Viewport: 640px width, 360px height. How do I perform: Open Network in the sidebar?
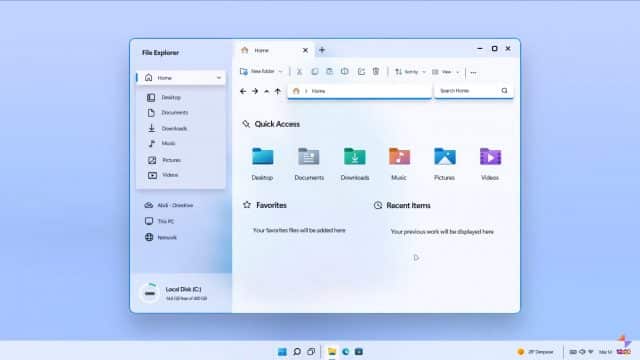pos(161,237)
